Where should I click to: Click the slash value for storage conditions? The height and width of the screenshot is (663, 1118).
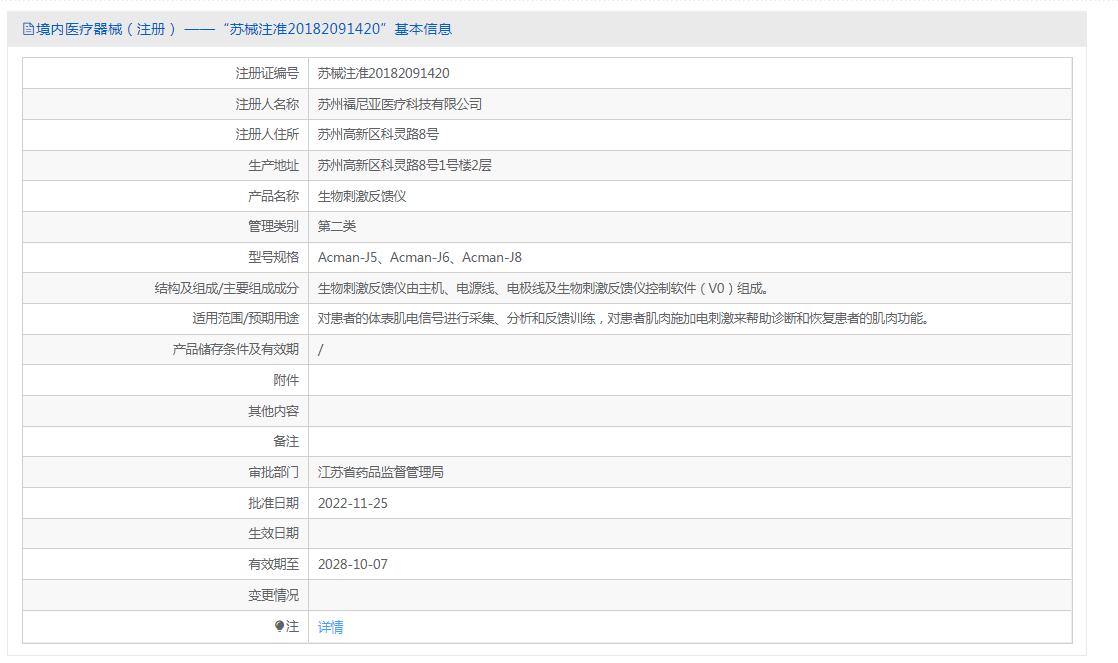(320, 349)
